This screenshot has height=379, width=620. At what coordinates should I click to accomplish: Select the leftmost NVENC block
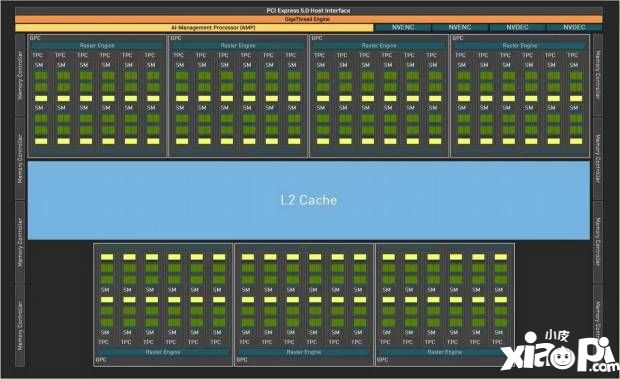(403, 27)
